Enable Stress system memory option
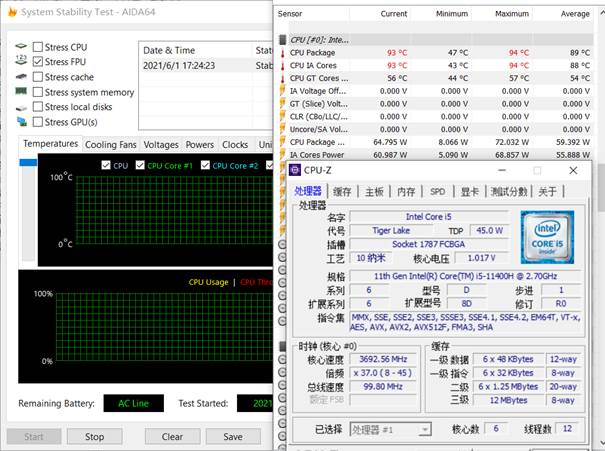 (38, 92)
